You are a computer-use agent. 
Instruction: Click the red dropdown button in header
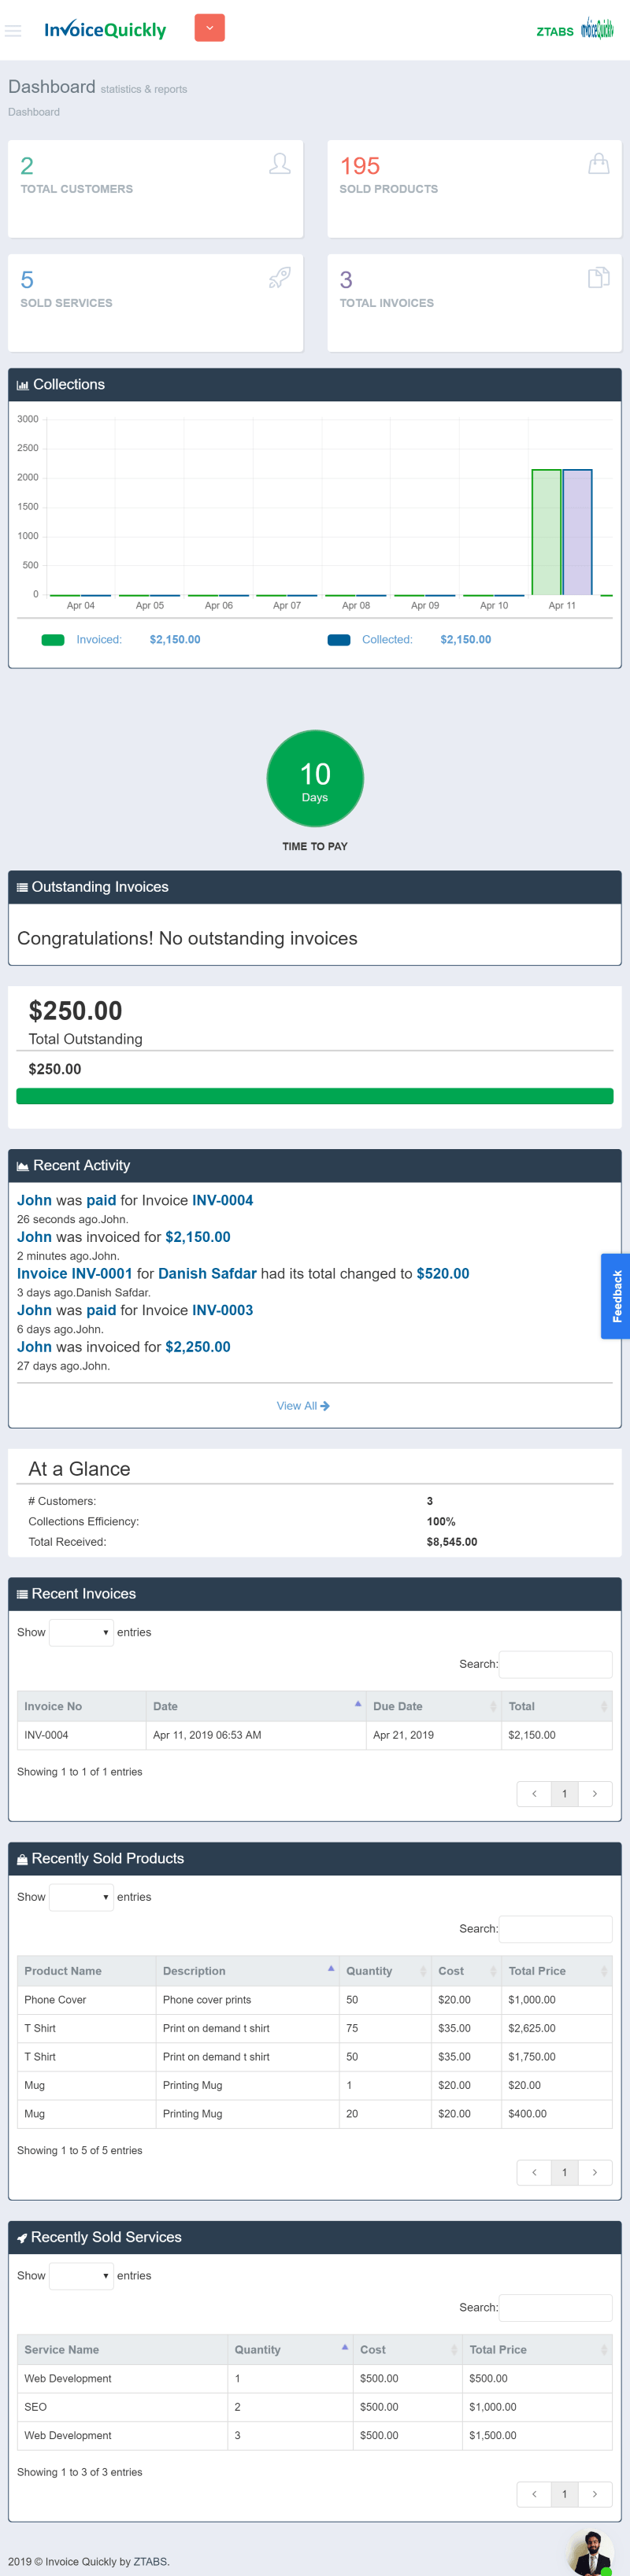click(209, 28)
